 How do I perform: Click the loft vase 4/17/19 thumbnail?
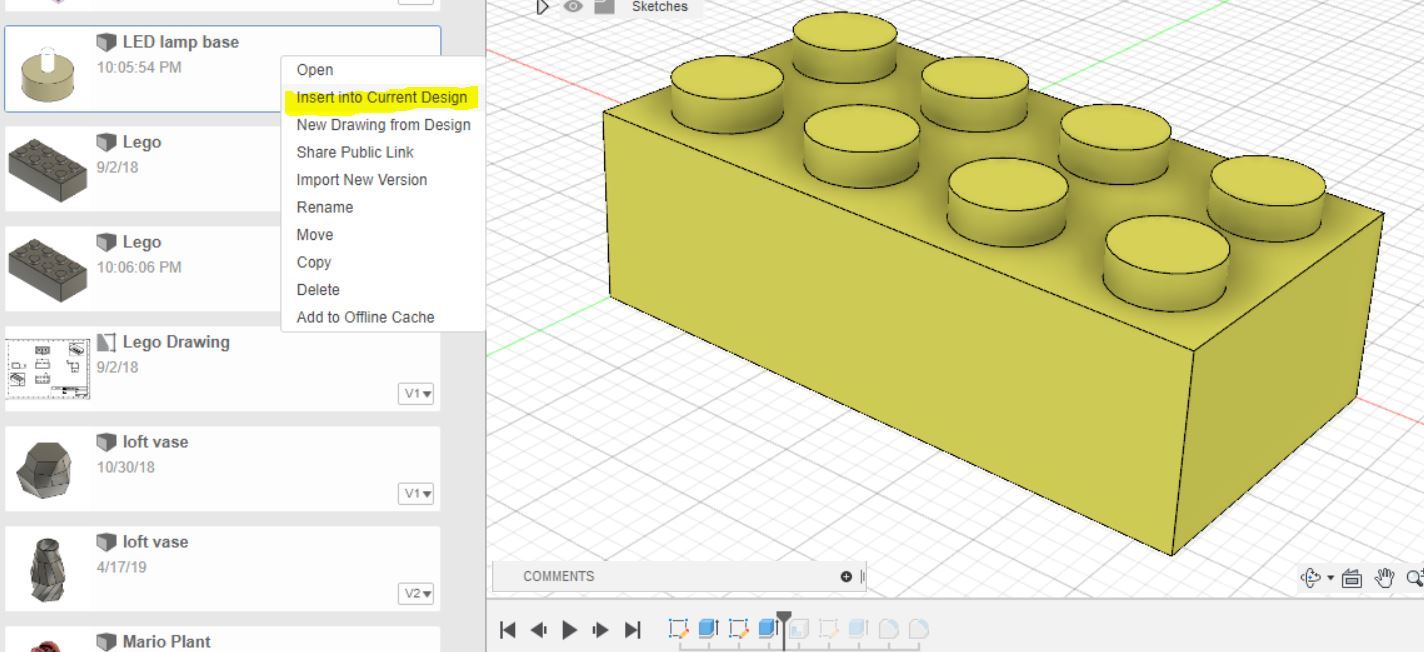(45, 569)
